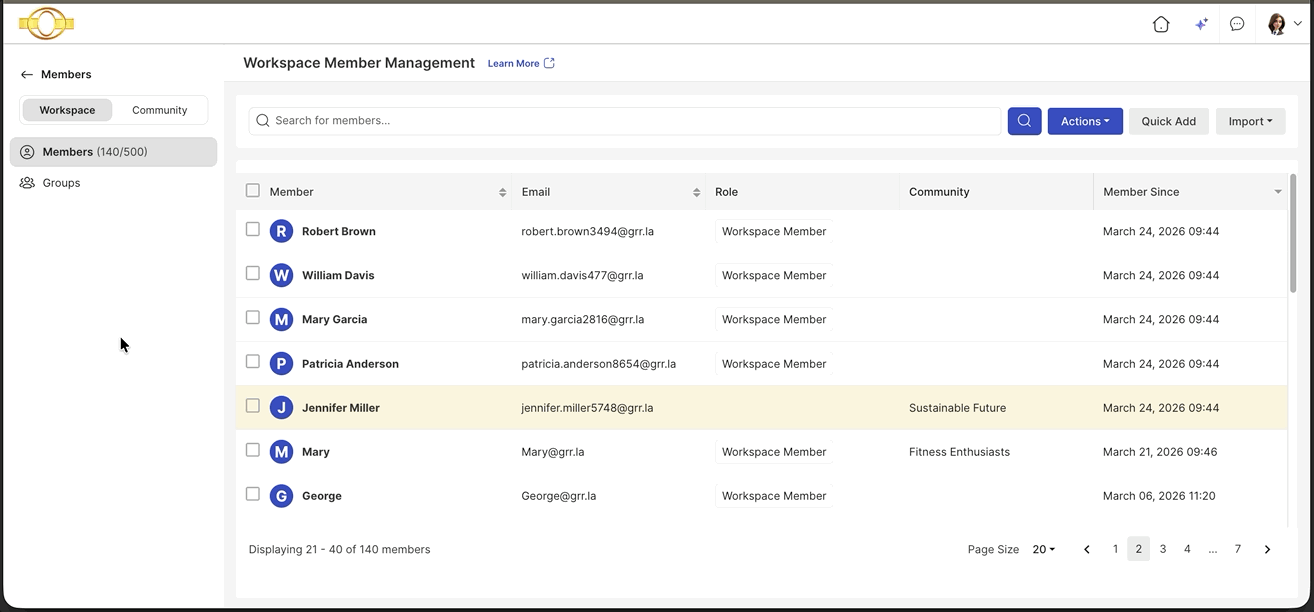Click the back arrow next to Members
The height and width of the screenshot is (612, 1314).
[27, 74]
